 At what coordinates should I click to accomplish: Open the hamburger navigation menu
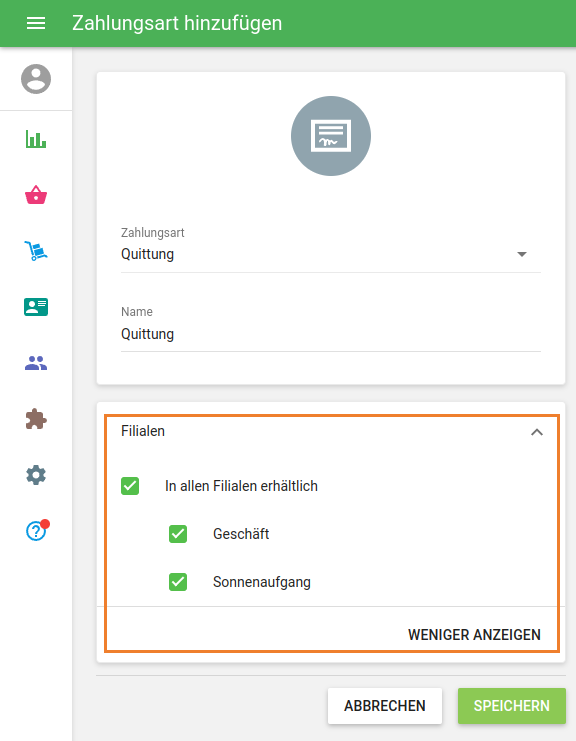tap(36, 23)
